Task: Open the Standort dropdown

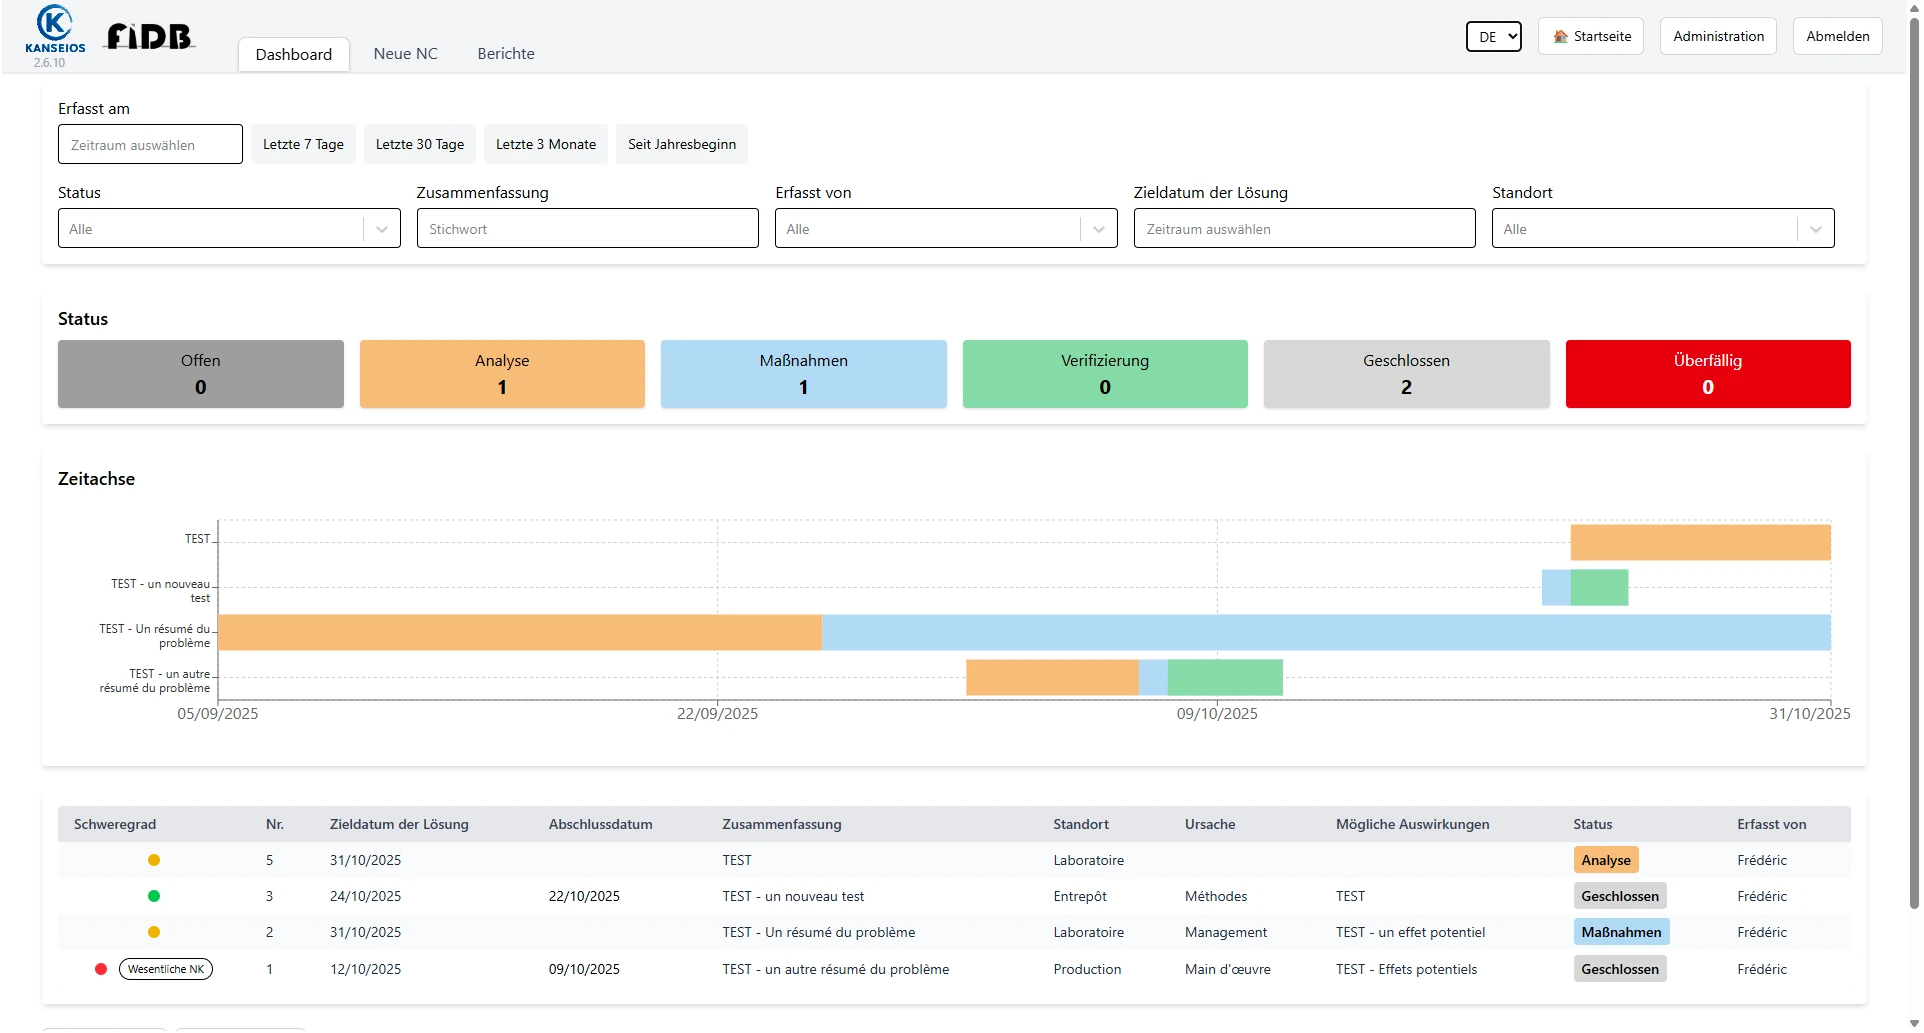Action: 1662,228
